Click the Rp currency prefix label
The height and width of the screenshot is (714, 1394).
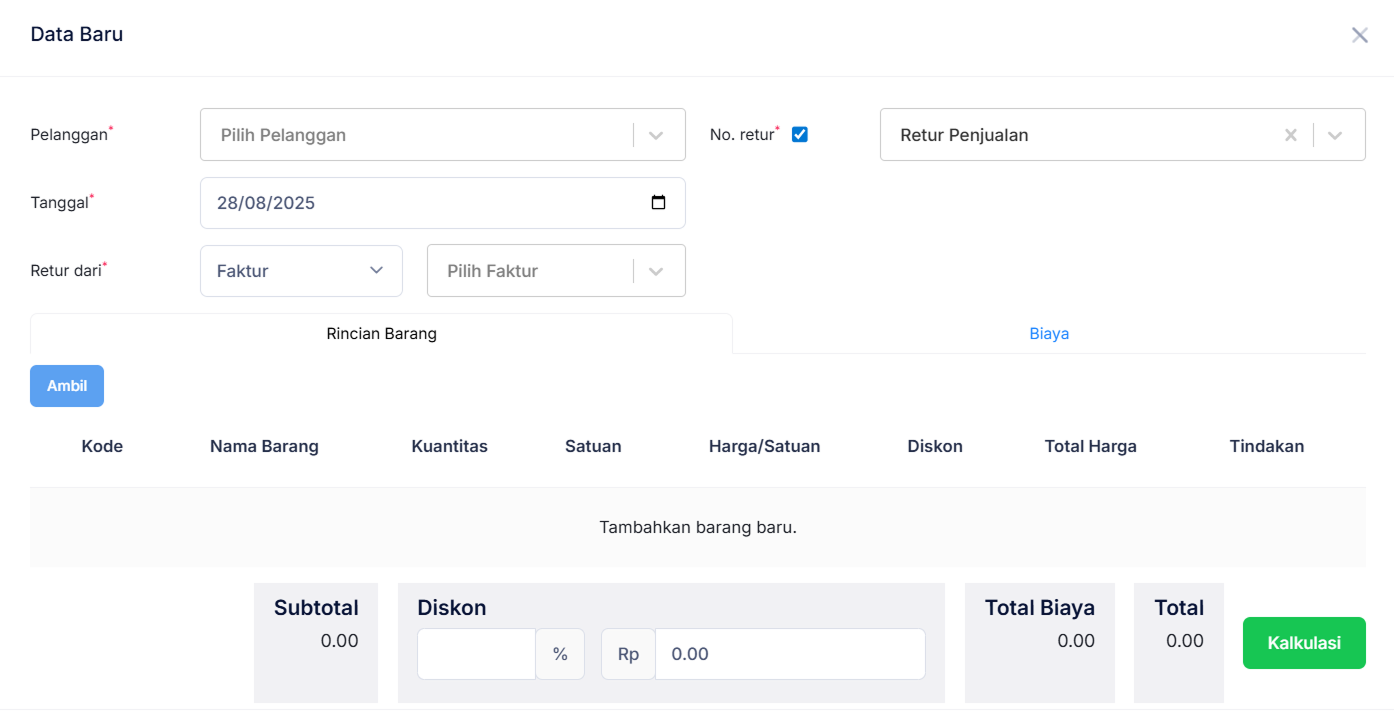pos(628,654)
